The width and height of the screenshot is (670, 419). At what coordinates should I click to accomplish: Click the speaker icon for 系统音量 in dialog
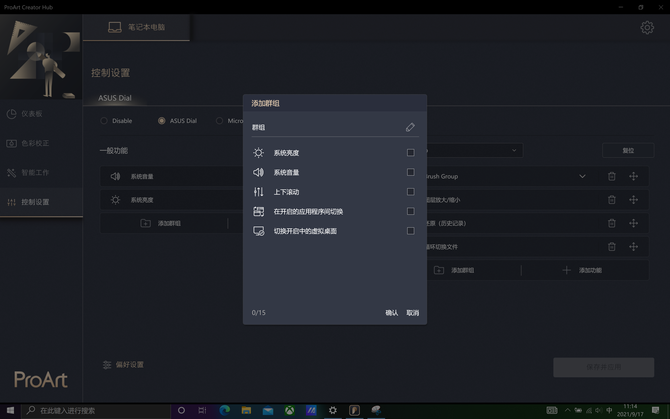(258, 172)
